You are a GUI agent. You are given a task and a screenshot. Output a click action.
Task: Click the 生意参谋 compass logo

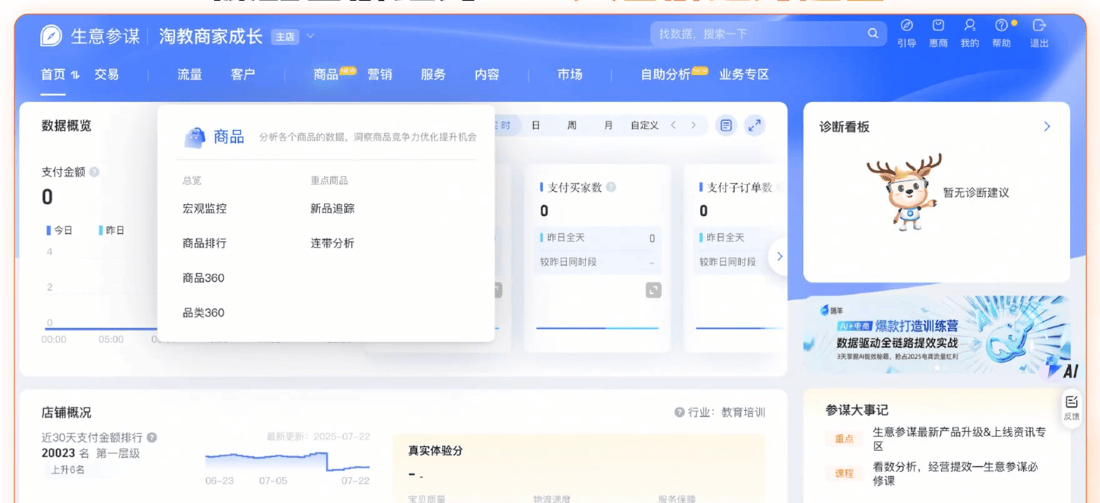[x=51, y=36]
